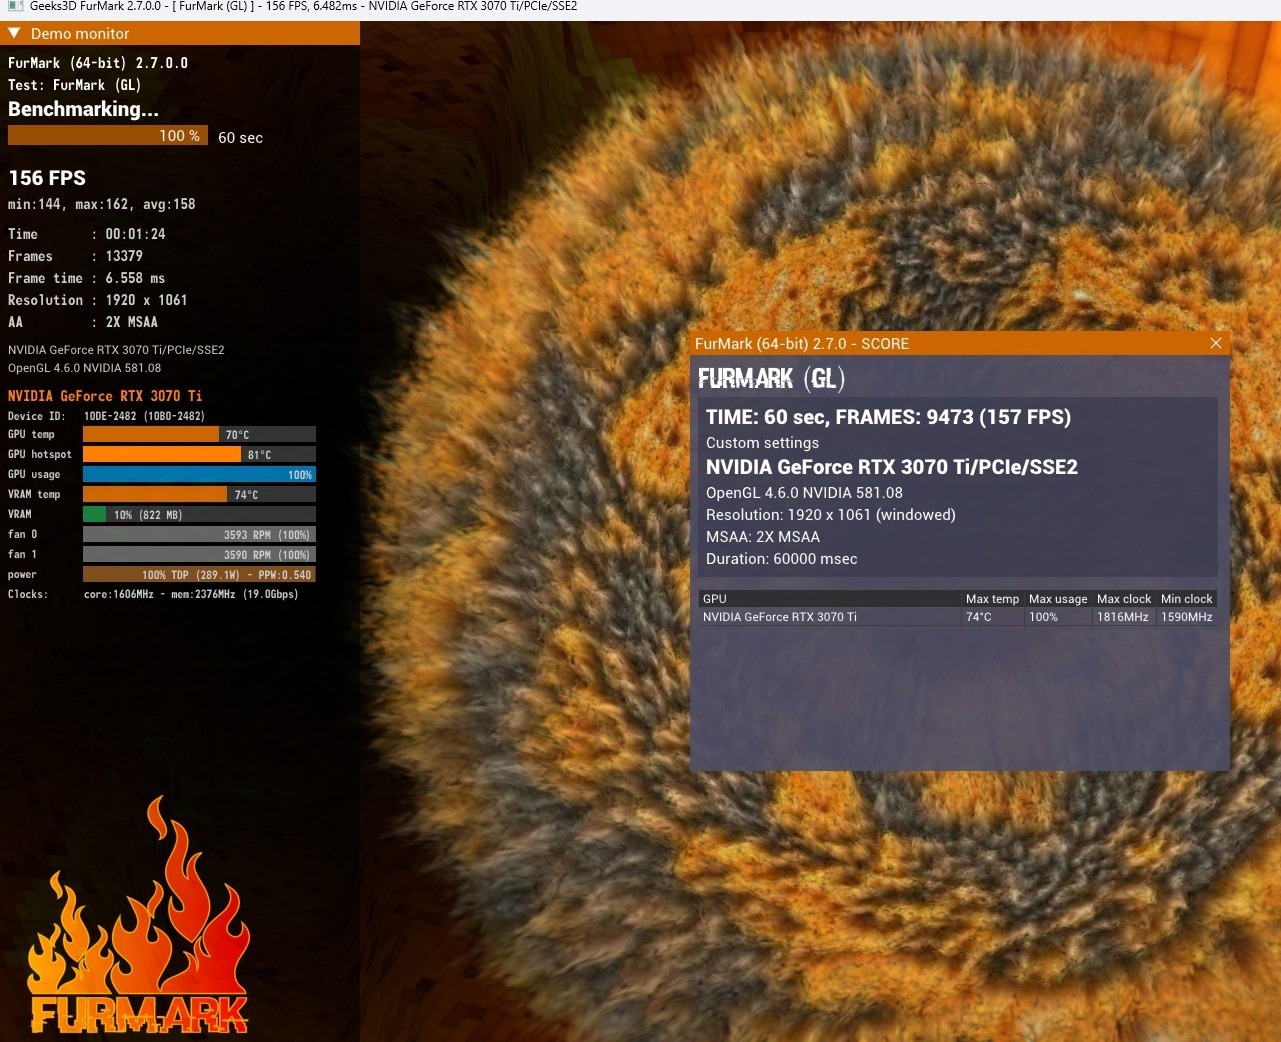Click the 1590MHz min clock cell
Viewport: 1281px width, 1042px height.
point(1187,617)
